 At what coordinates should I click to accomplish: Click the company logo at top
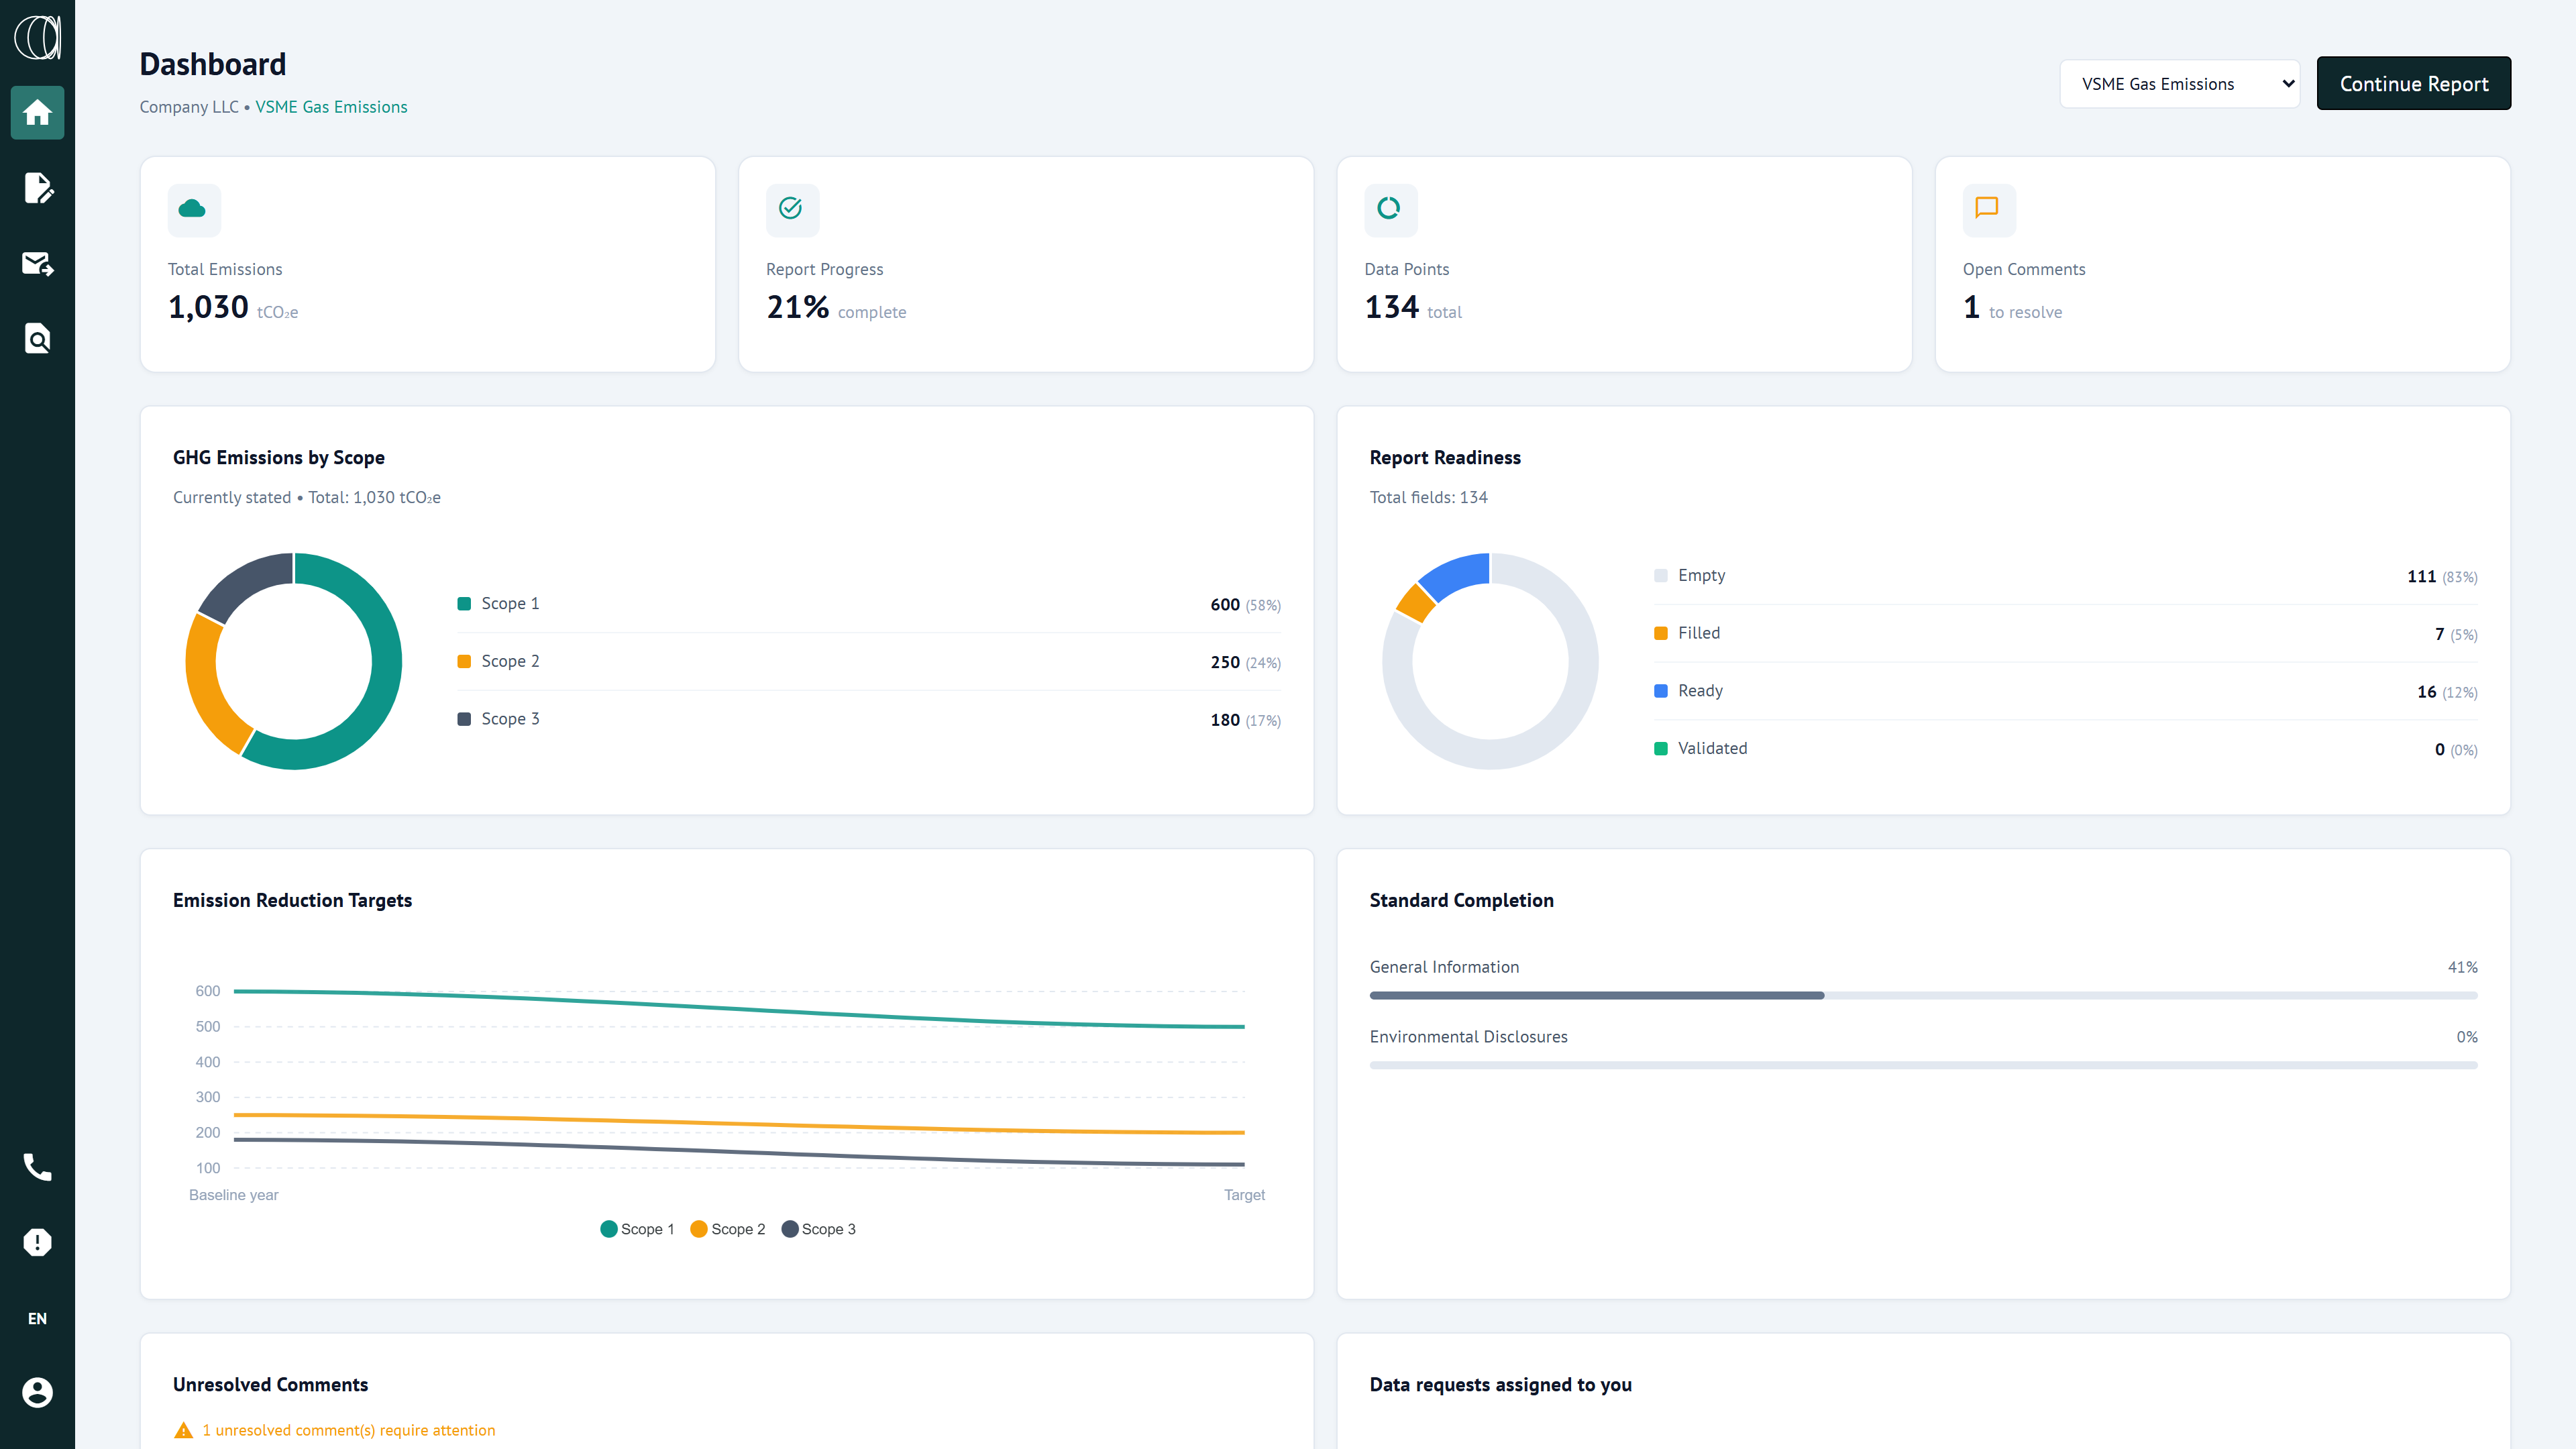click(x=37, y=38)
